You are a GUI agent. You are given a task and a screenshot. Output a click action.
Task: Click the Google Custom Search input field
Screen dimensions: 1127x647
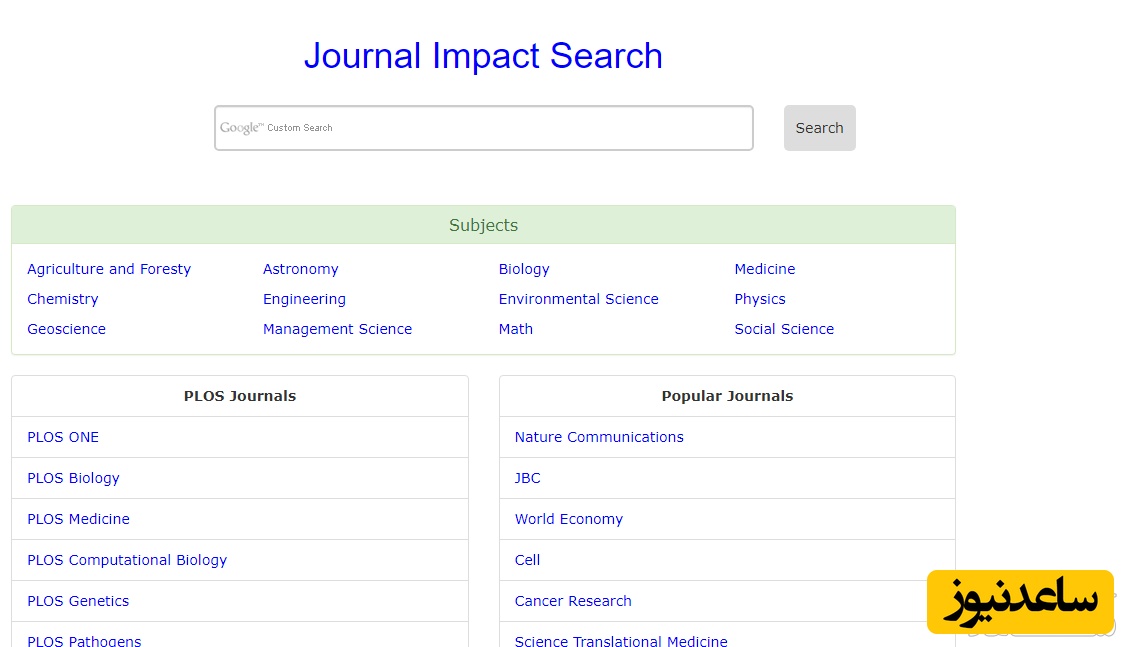(x=483, y=128)
